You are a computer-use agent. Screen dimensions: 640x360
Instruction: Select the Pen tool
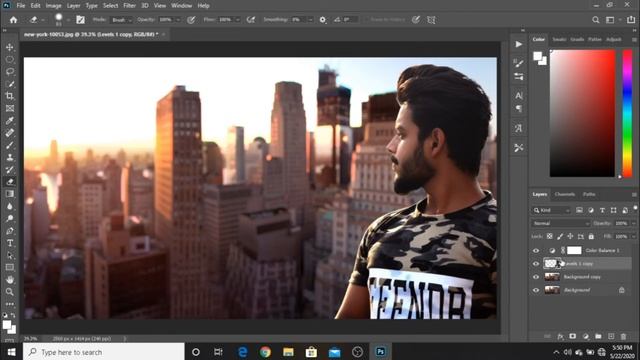(x=9, y=231)
